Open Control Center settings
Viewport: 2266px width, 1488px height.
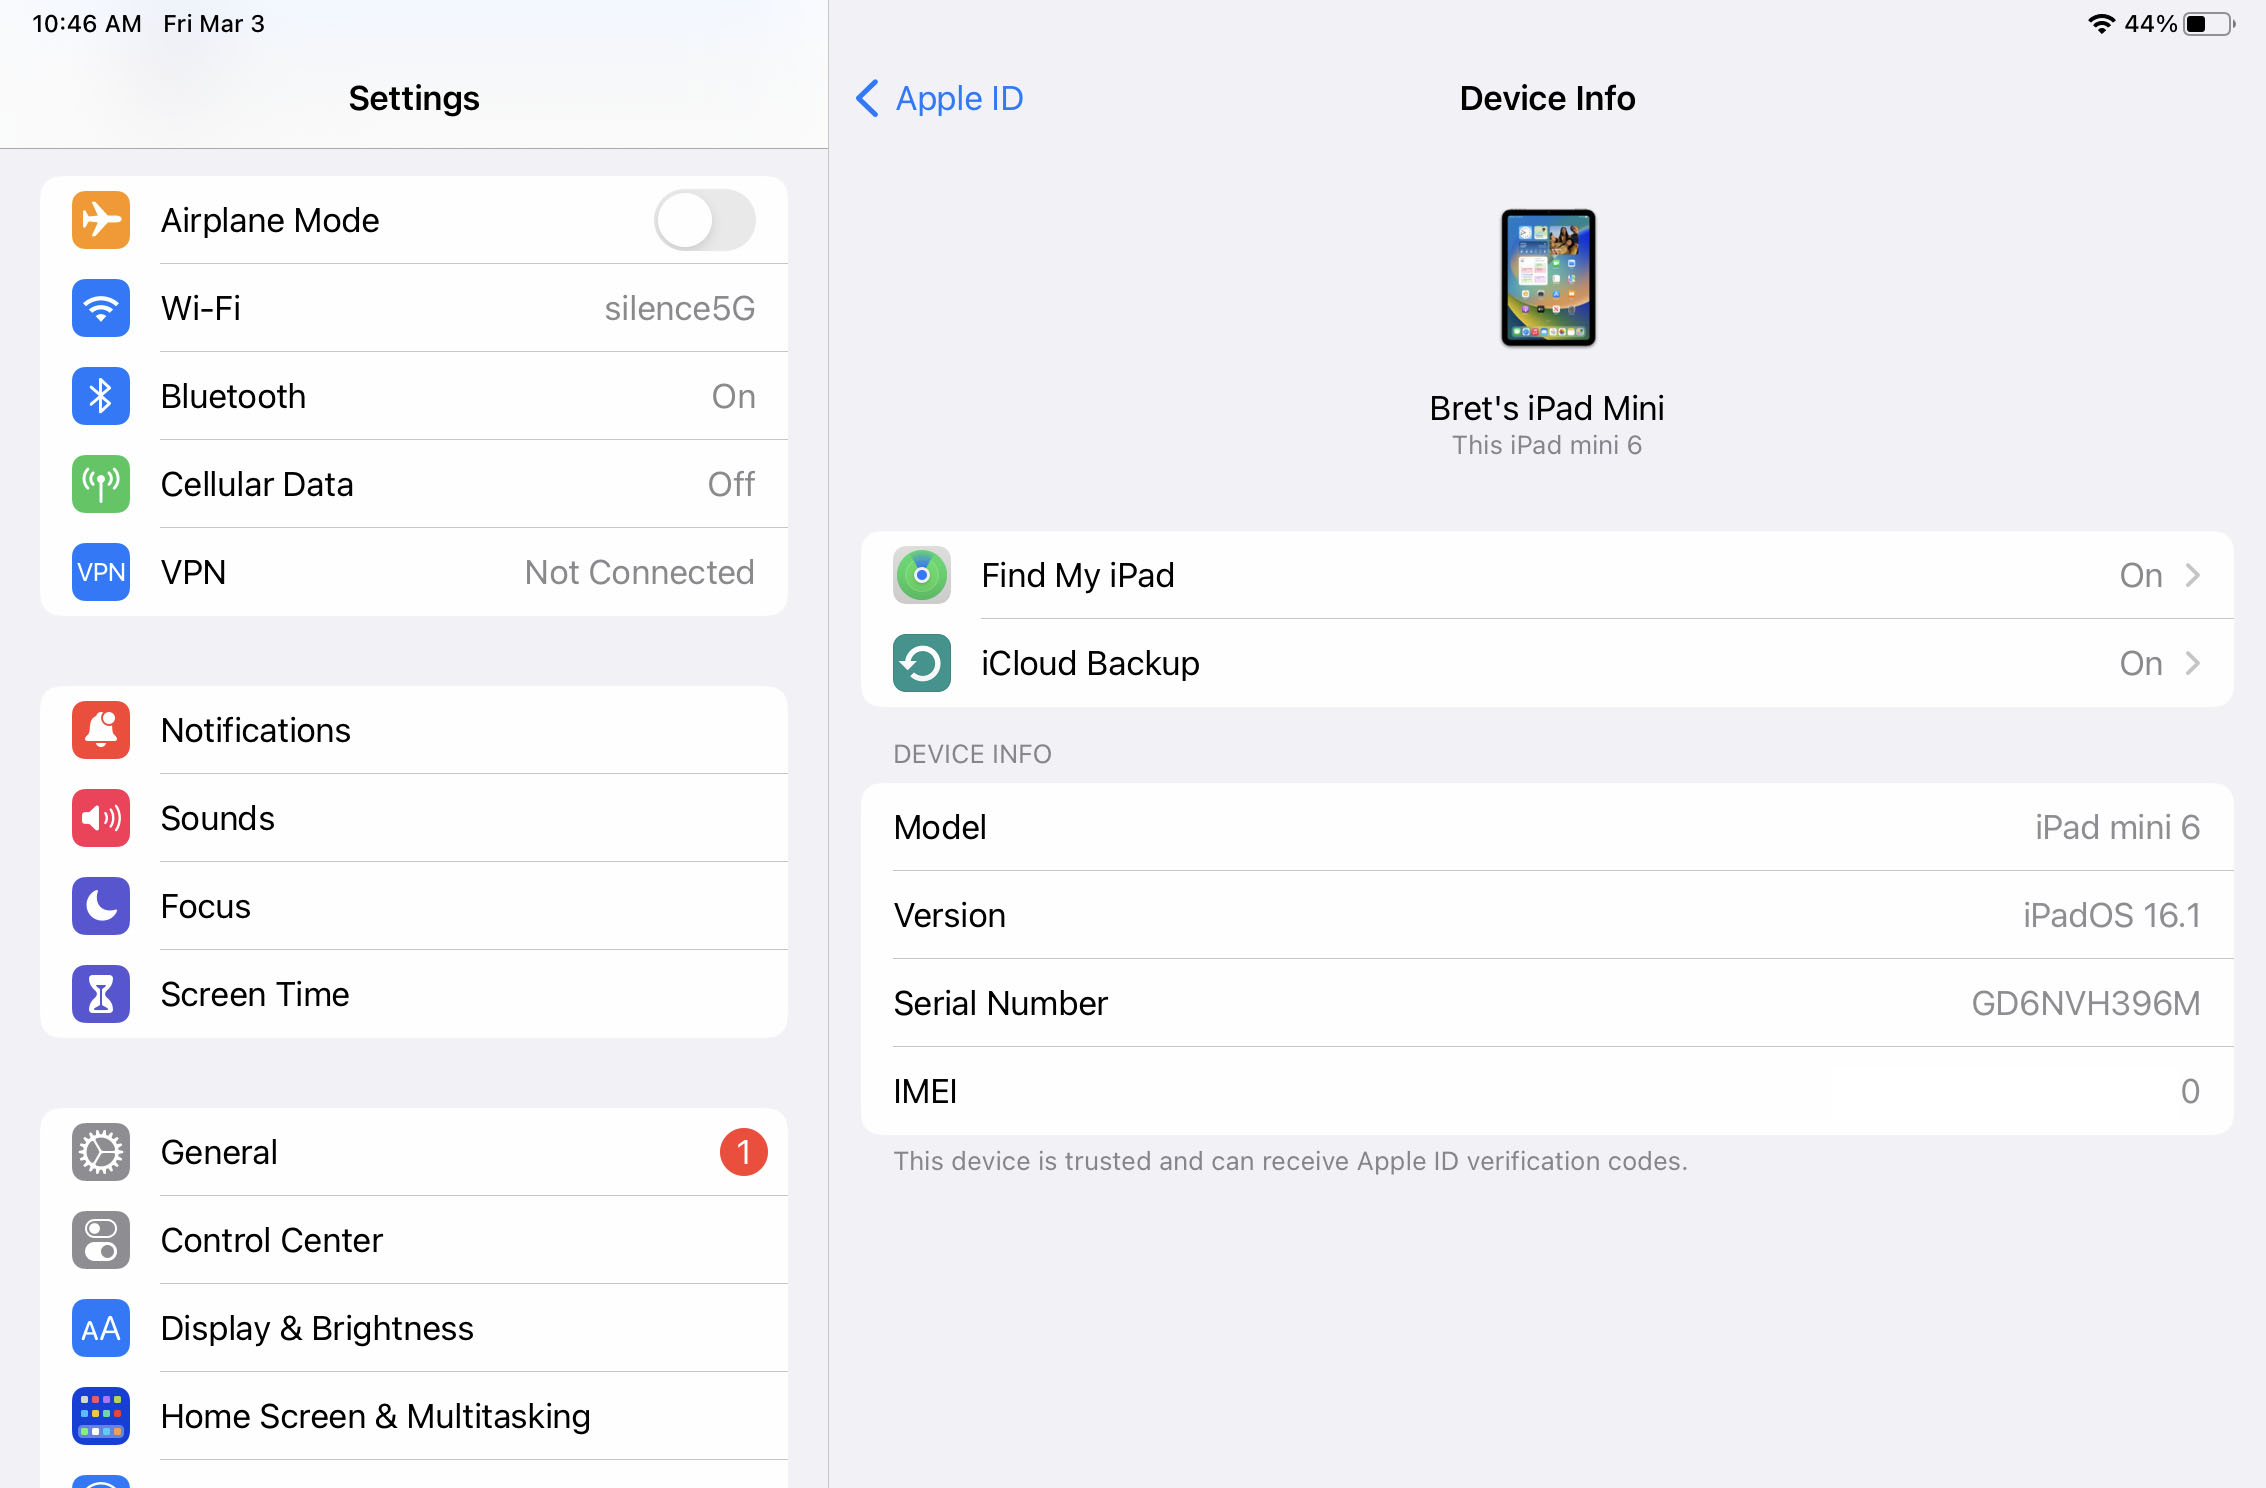[x=414, y=1240]
